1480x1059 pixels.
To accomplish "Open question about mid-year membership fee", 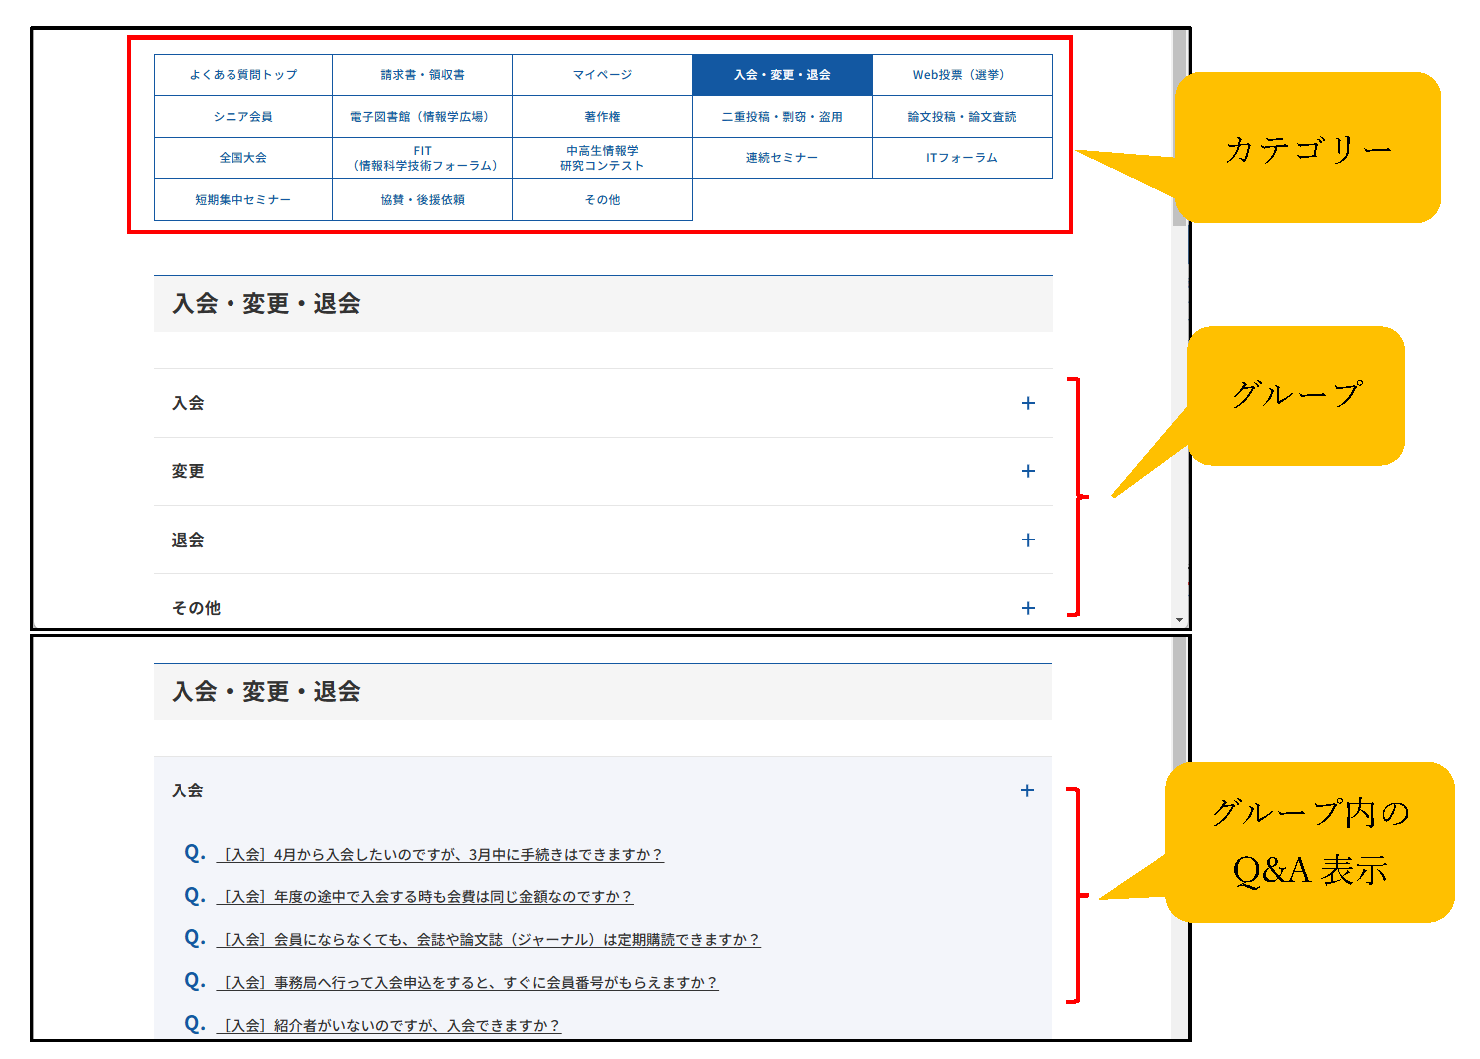I will (x=427, y=897).
